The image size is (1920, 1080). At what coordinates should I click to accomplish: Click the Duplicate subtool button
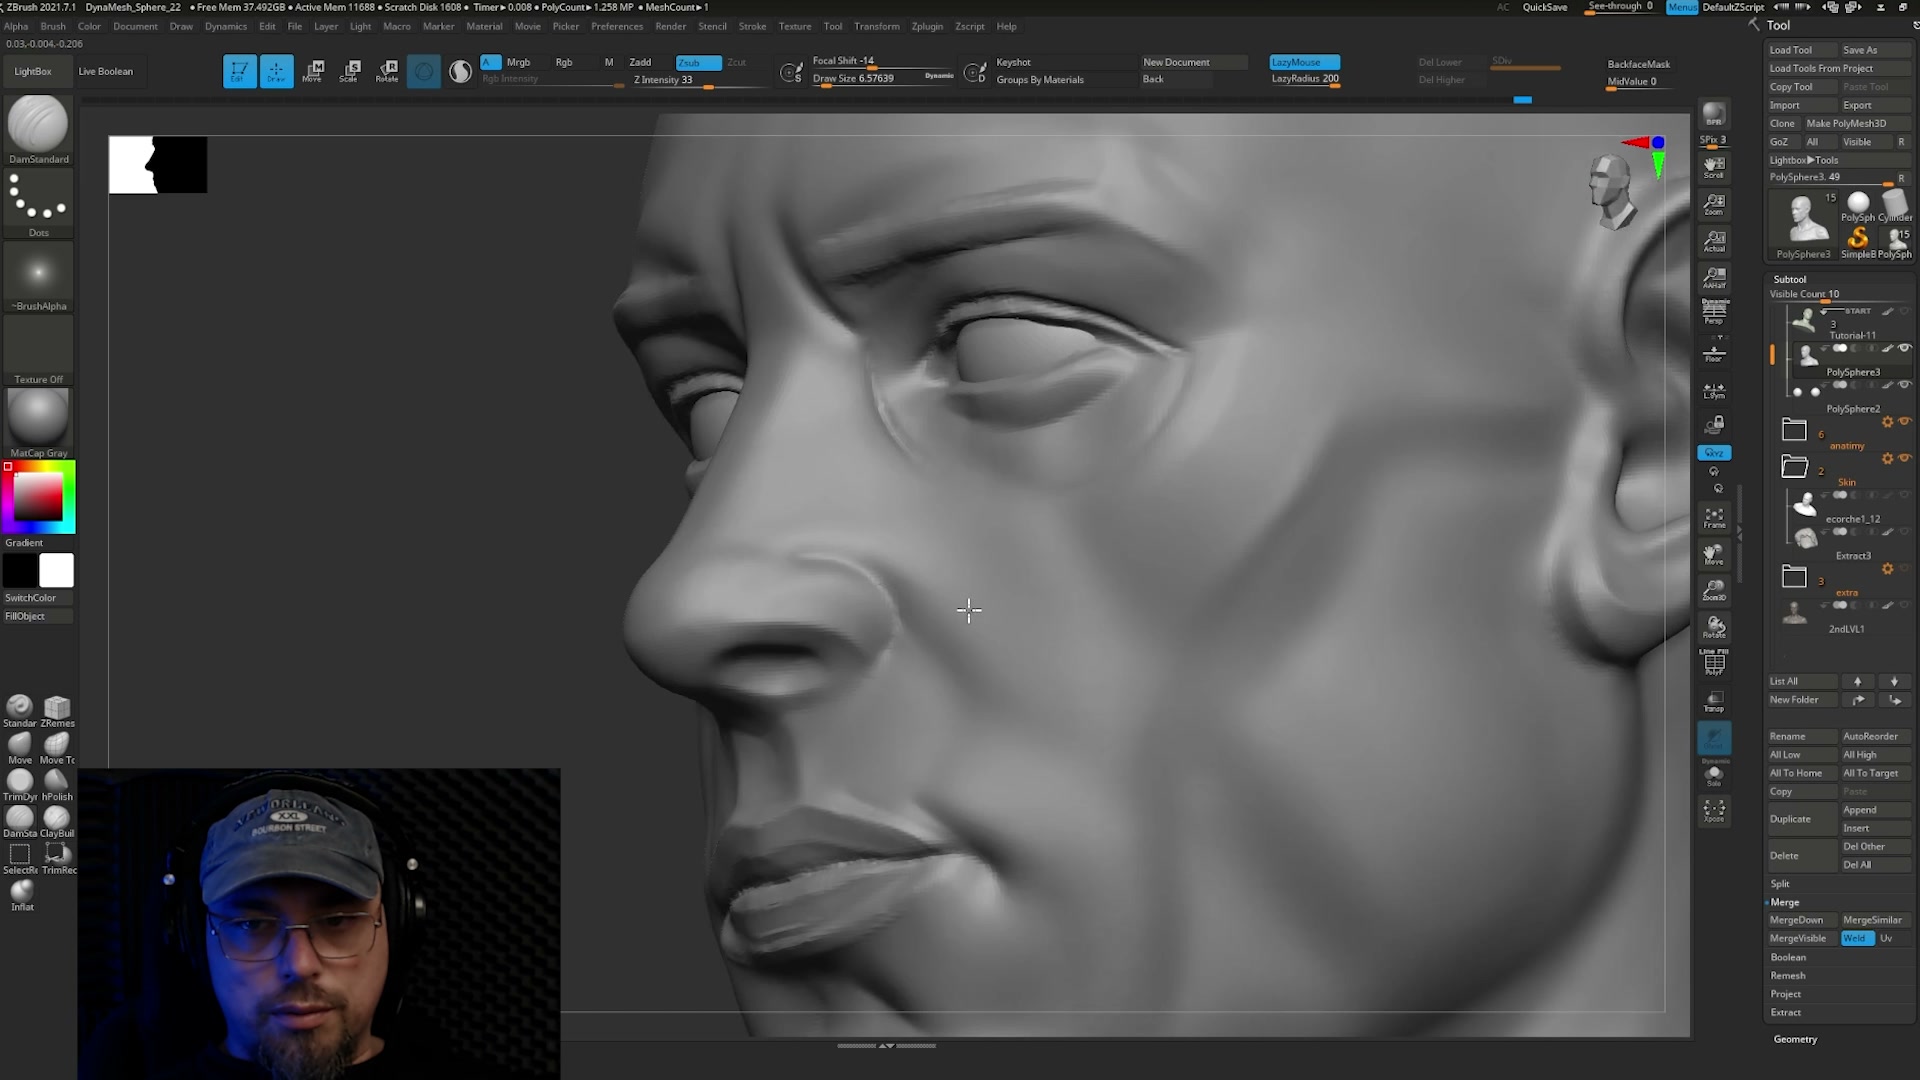pyautogui.click(x=1803, y=819)
